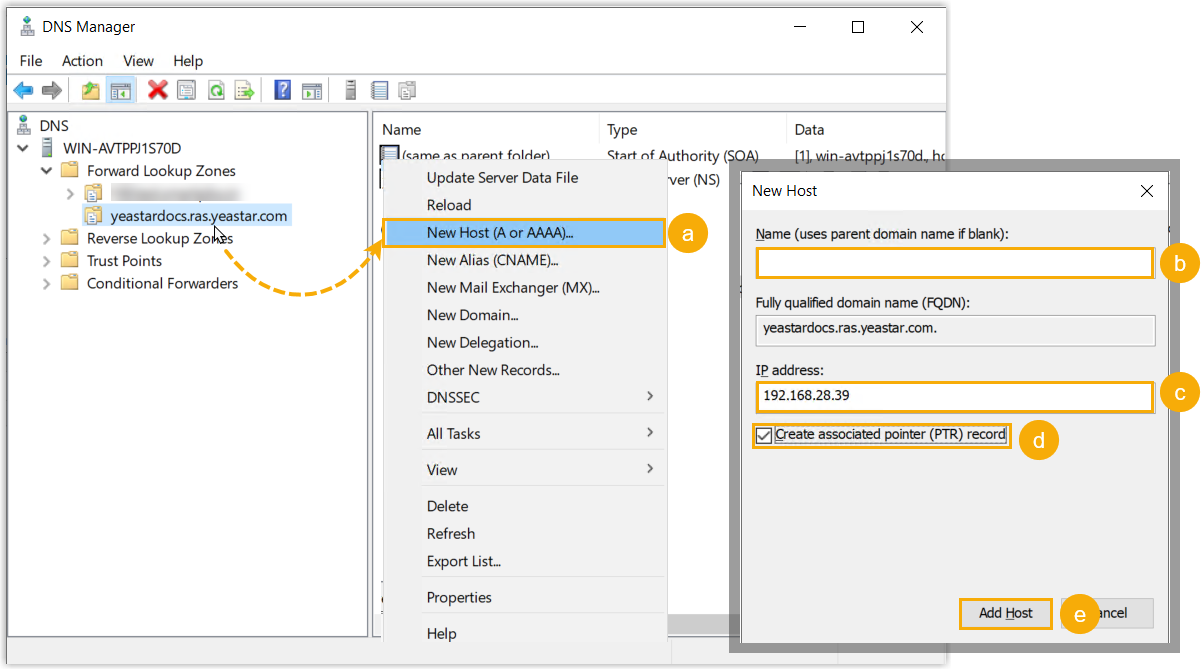Open Help using blue question mark icon
Image resolution: width=1201 pixels, height=670 pixels.
point(282,91)
